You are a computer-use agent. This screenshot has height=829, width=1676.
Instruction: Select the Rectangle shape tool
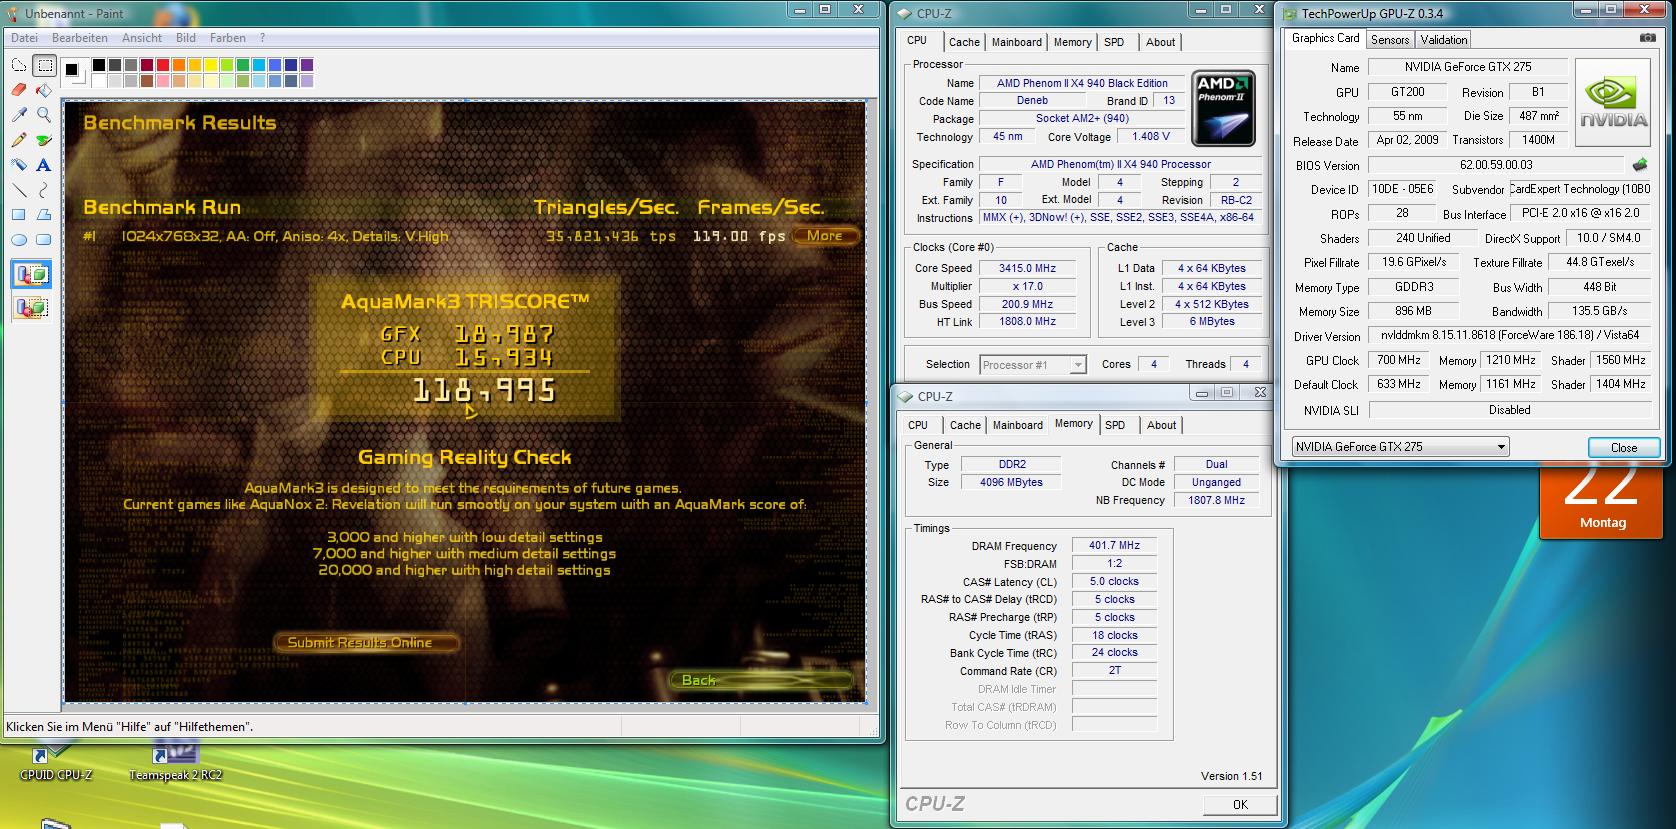pyautogui.click(x=19, y=215)
